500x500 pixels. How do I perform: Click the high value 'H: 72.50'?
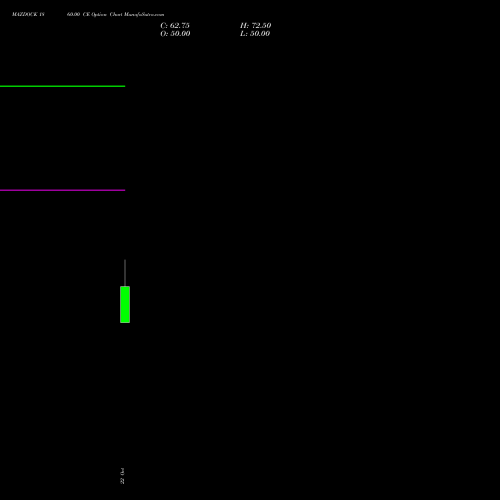pos(256,25)
